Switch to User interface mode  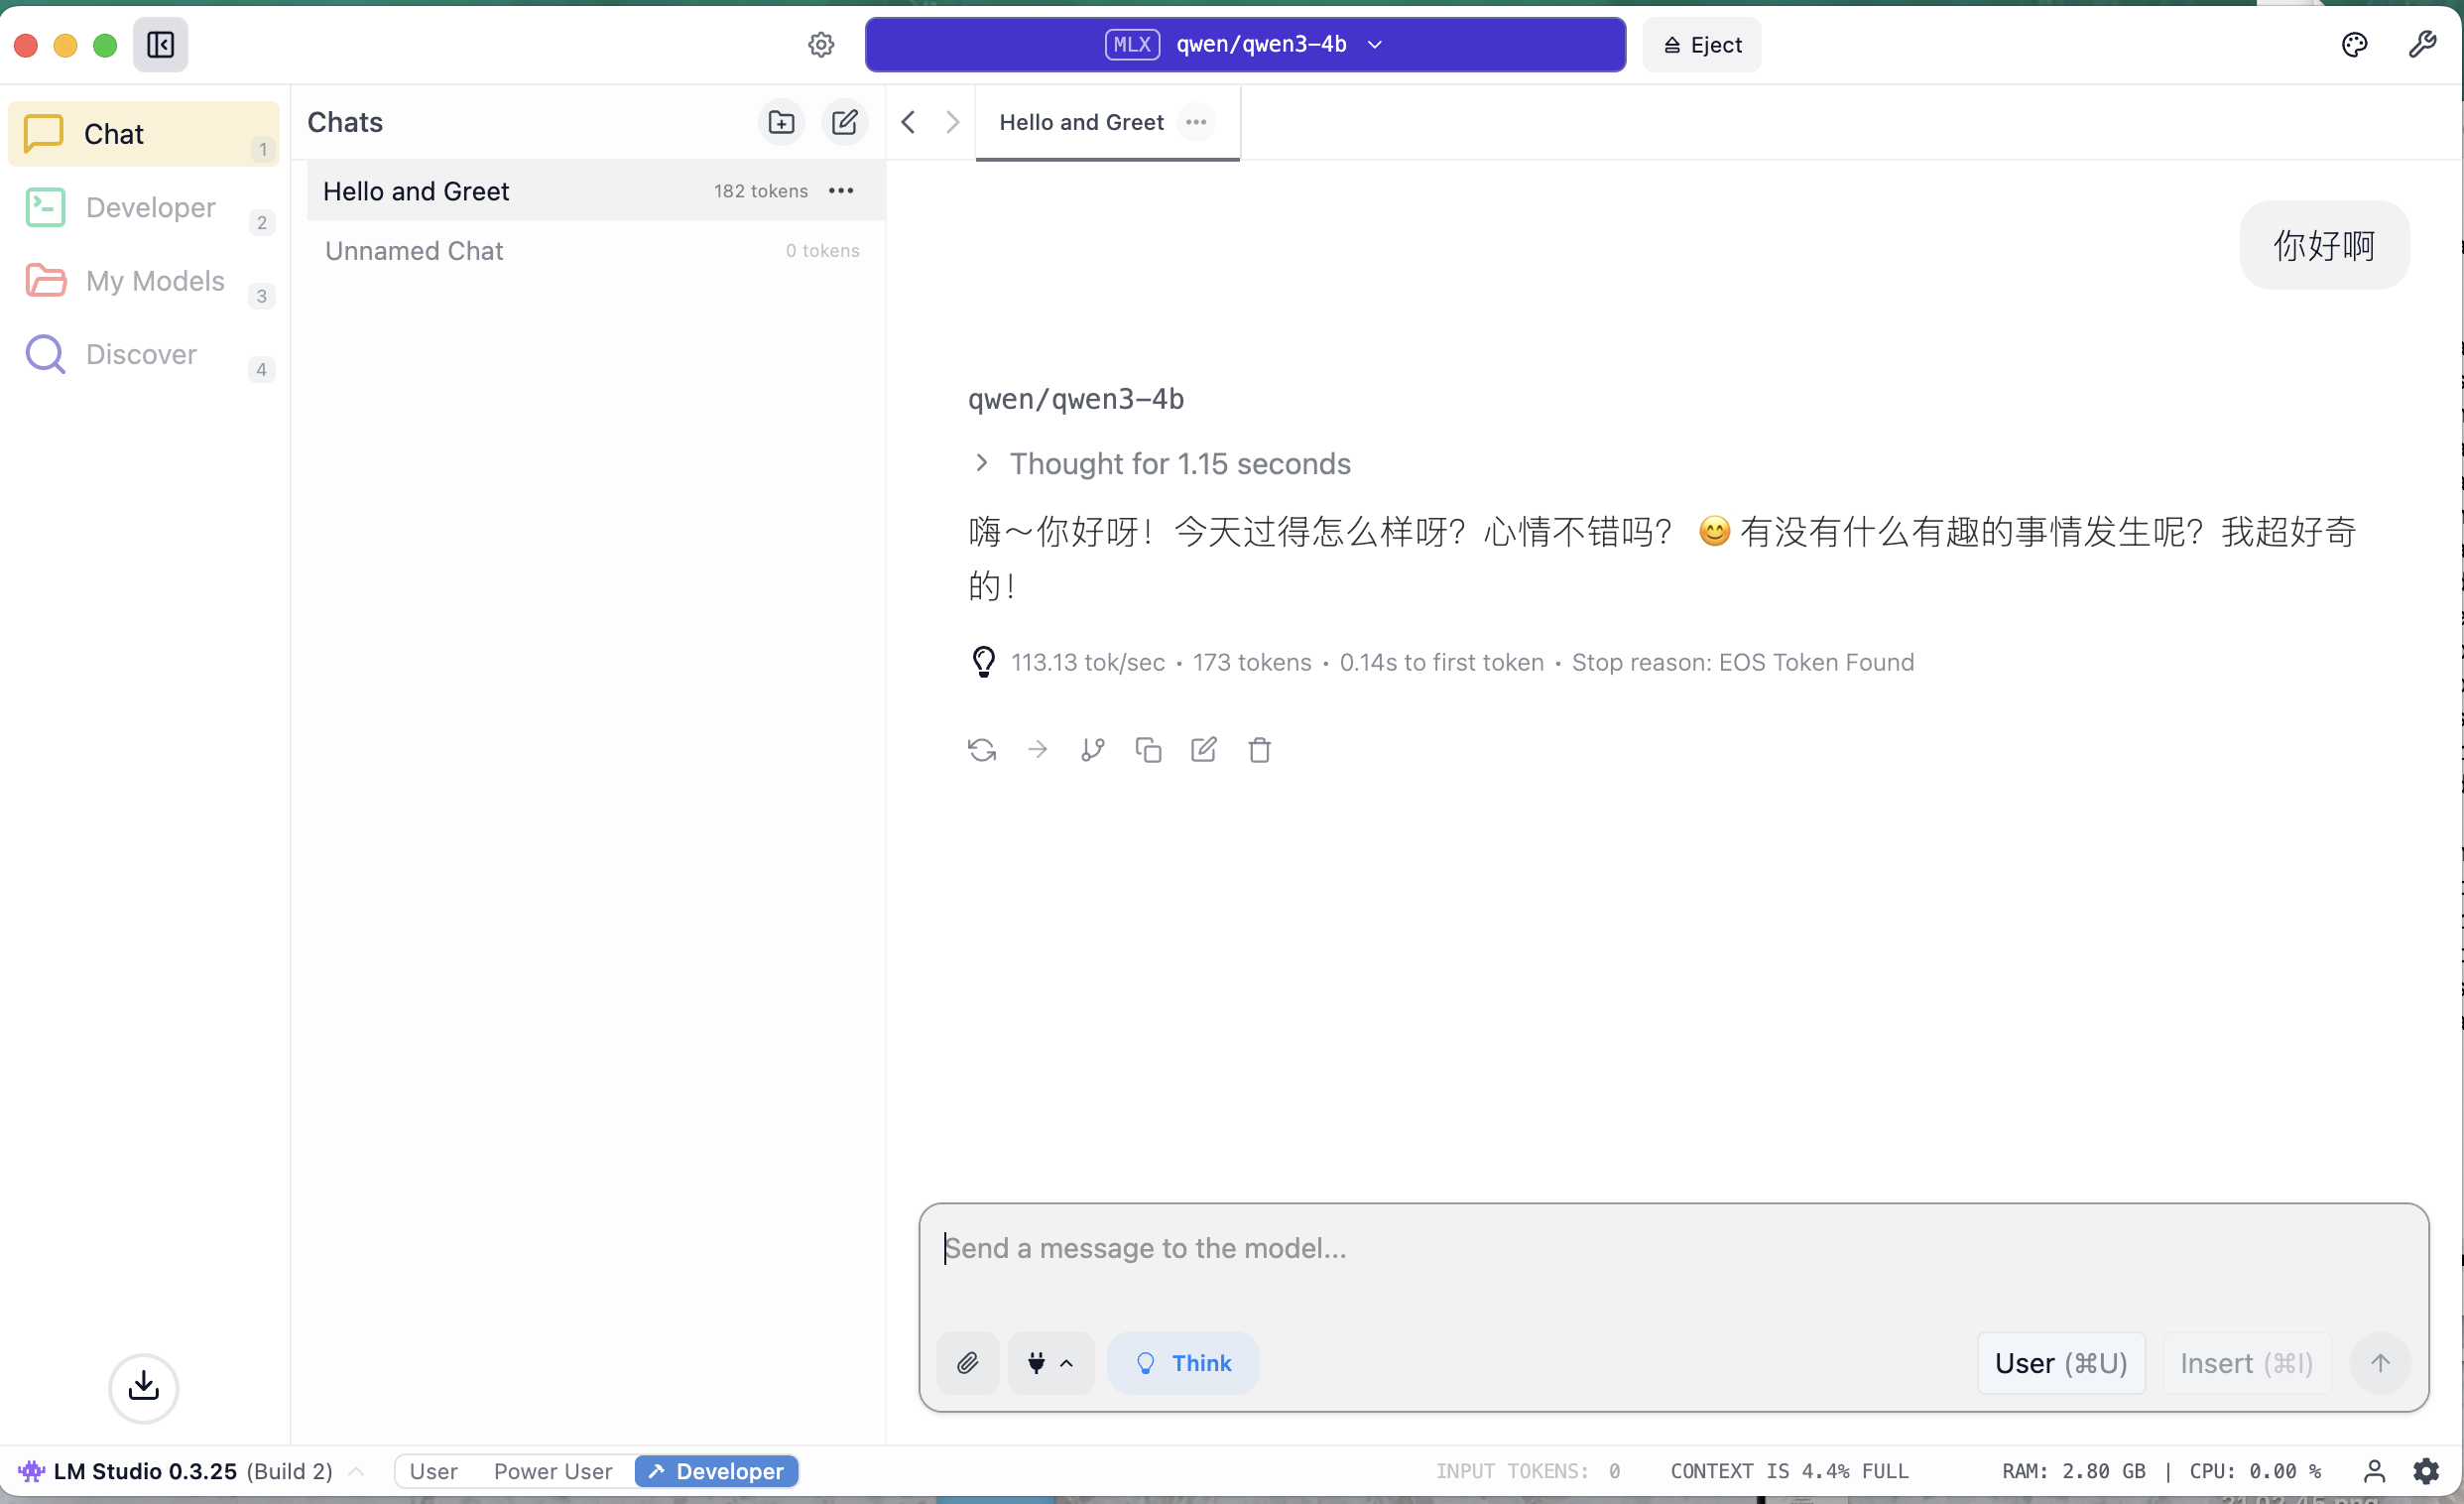point(433,1471)
